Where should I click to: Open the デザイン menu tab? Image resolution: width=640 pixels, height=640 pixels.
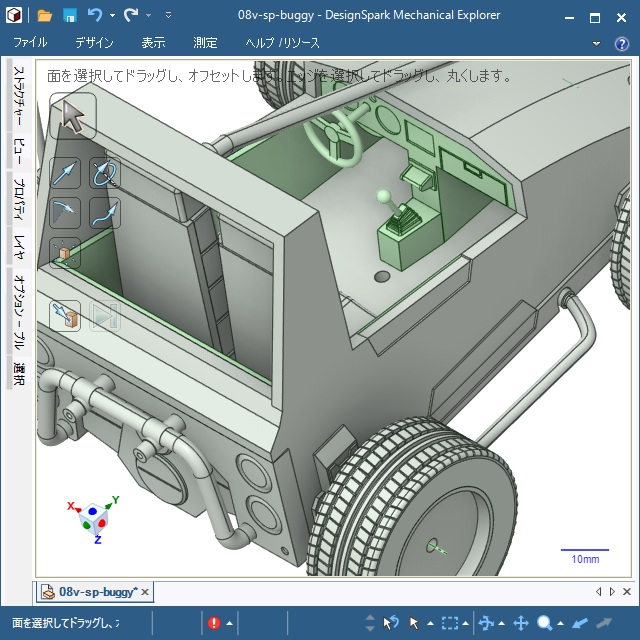(94, 43)
